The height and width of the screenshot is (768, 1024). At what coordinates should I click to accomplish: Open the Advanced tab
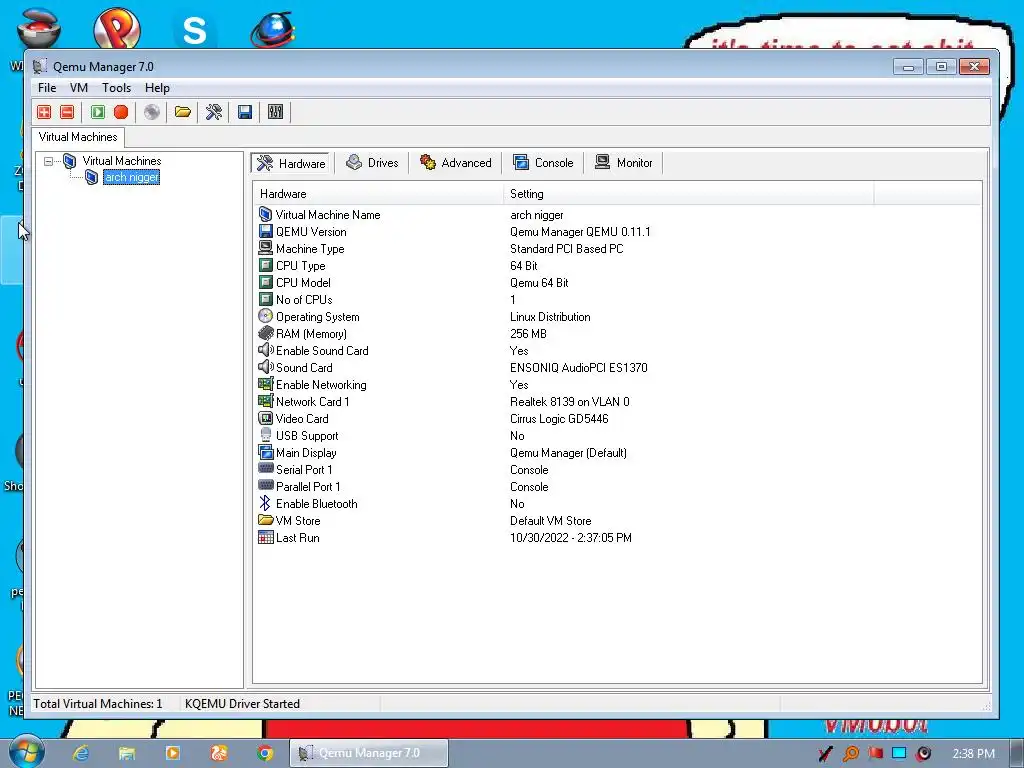pyautogui.click(x=455, y=163)
